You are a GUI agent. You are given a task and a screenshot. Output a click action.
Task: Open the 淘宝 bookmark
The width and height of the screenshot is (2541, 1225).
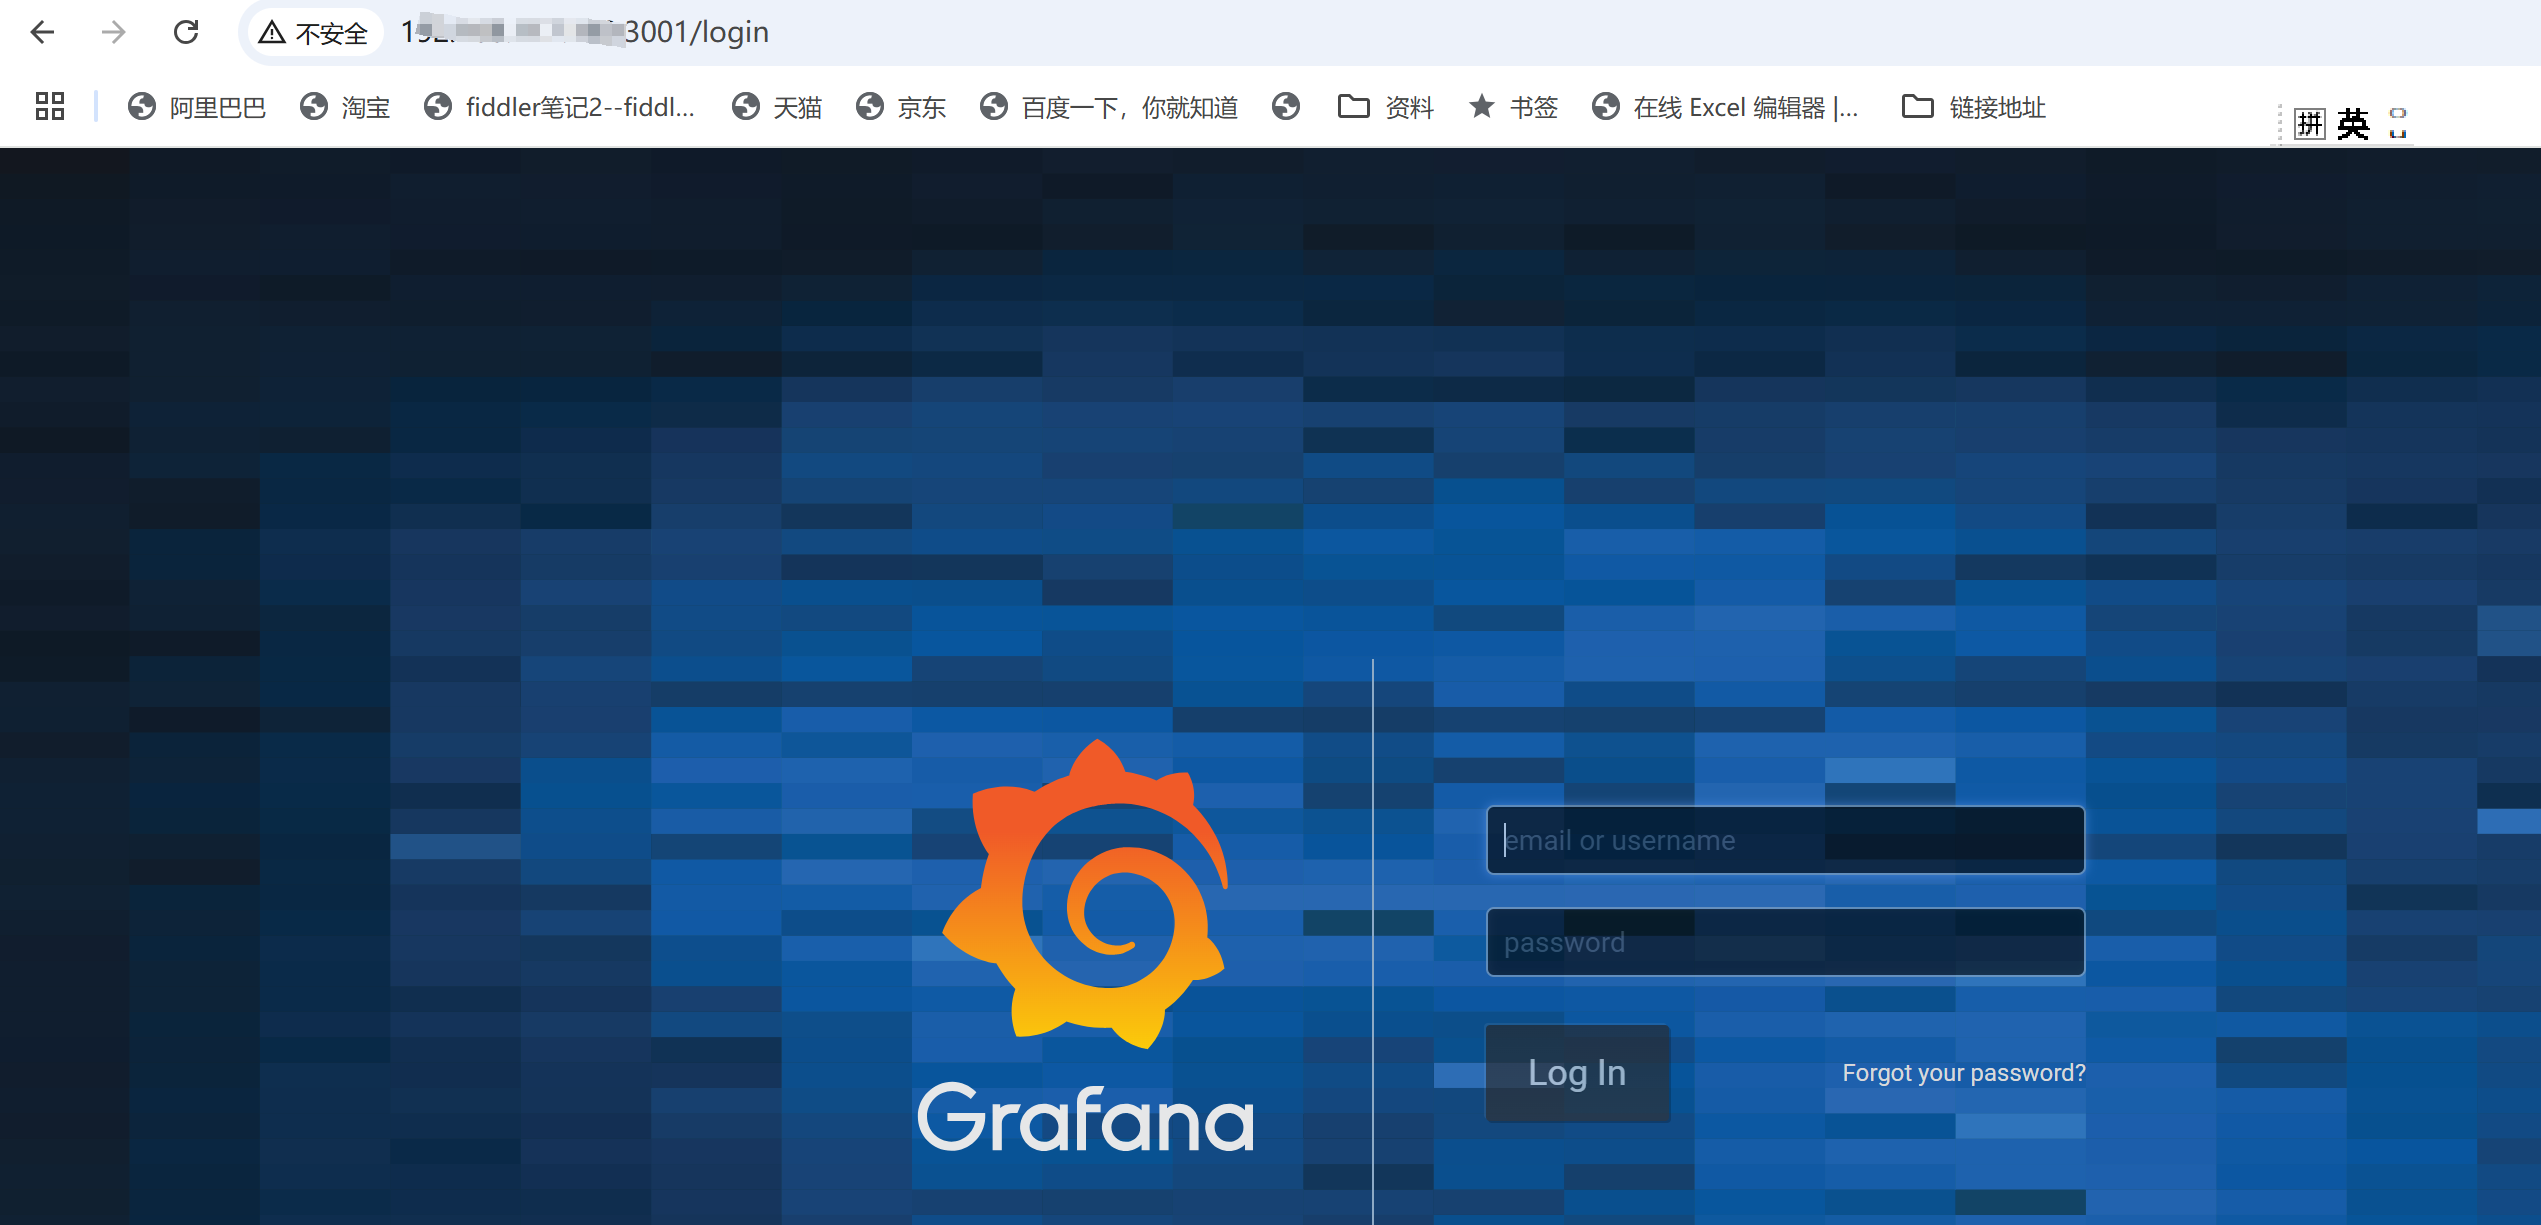tap(345, 106)
